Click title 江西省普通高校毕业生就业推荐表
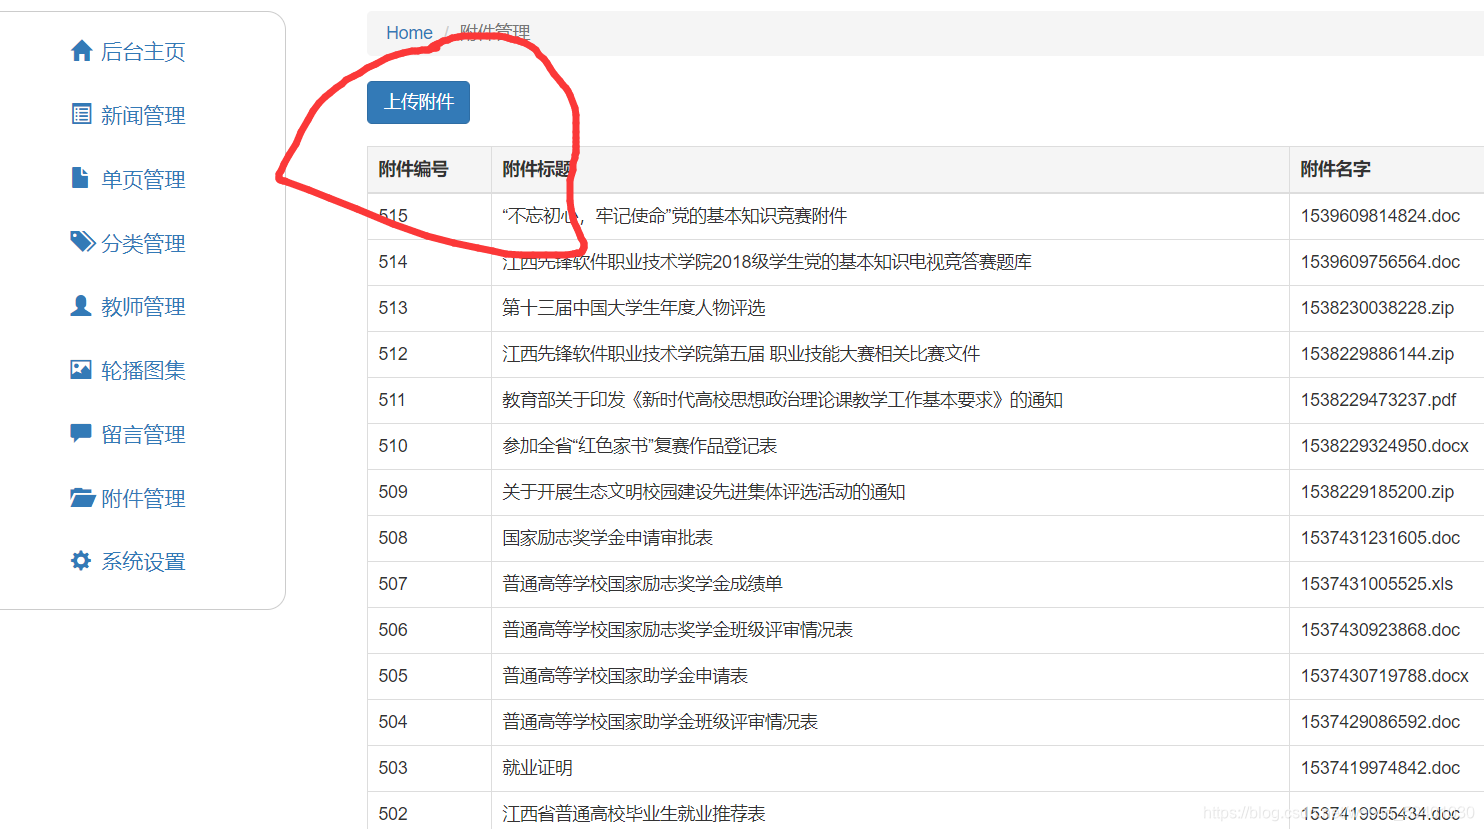Screen dimensions: 1484x831 [634, 814]
